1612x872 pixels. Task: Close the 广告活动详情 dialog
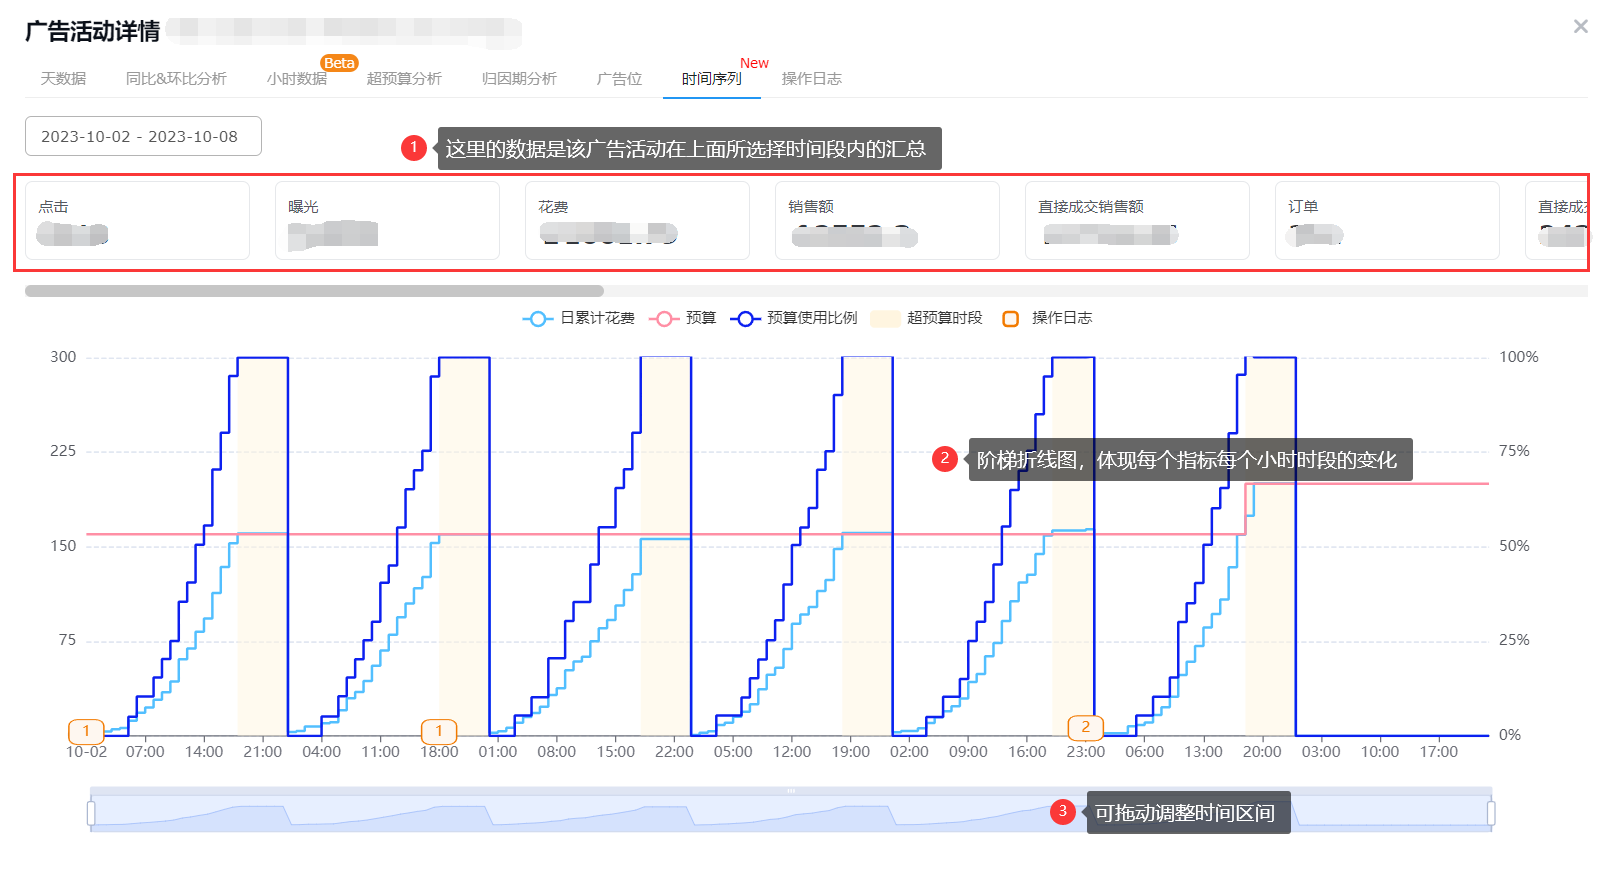(1581, 27)
